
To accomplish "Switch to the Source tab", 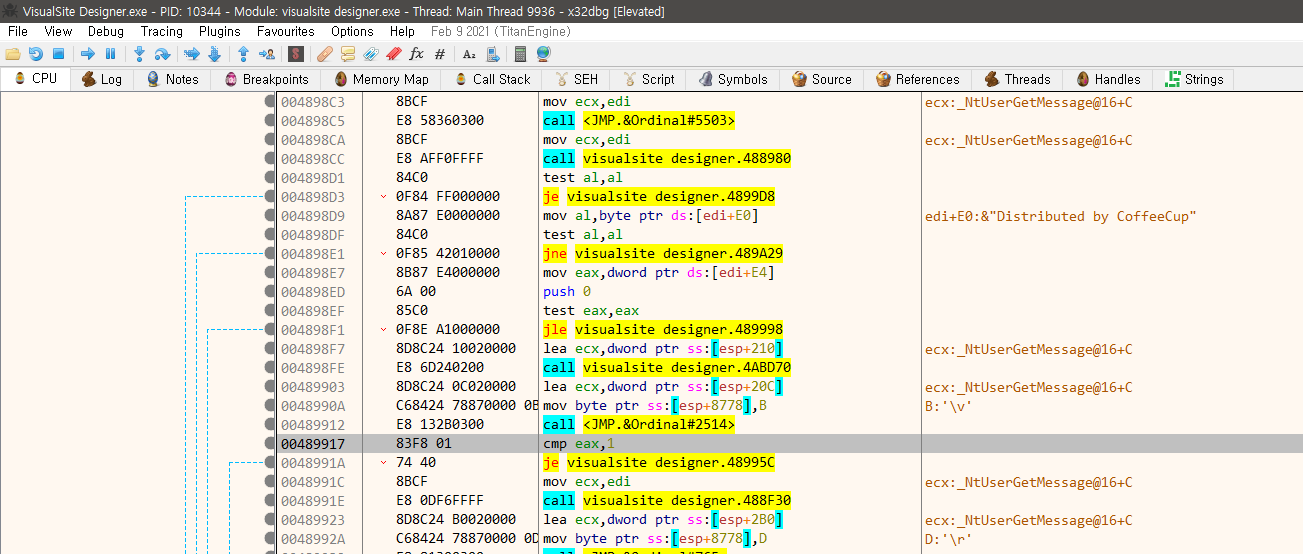I will click(821, 79).
